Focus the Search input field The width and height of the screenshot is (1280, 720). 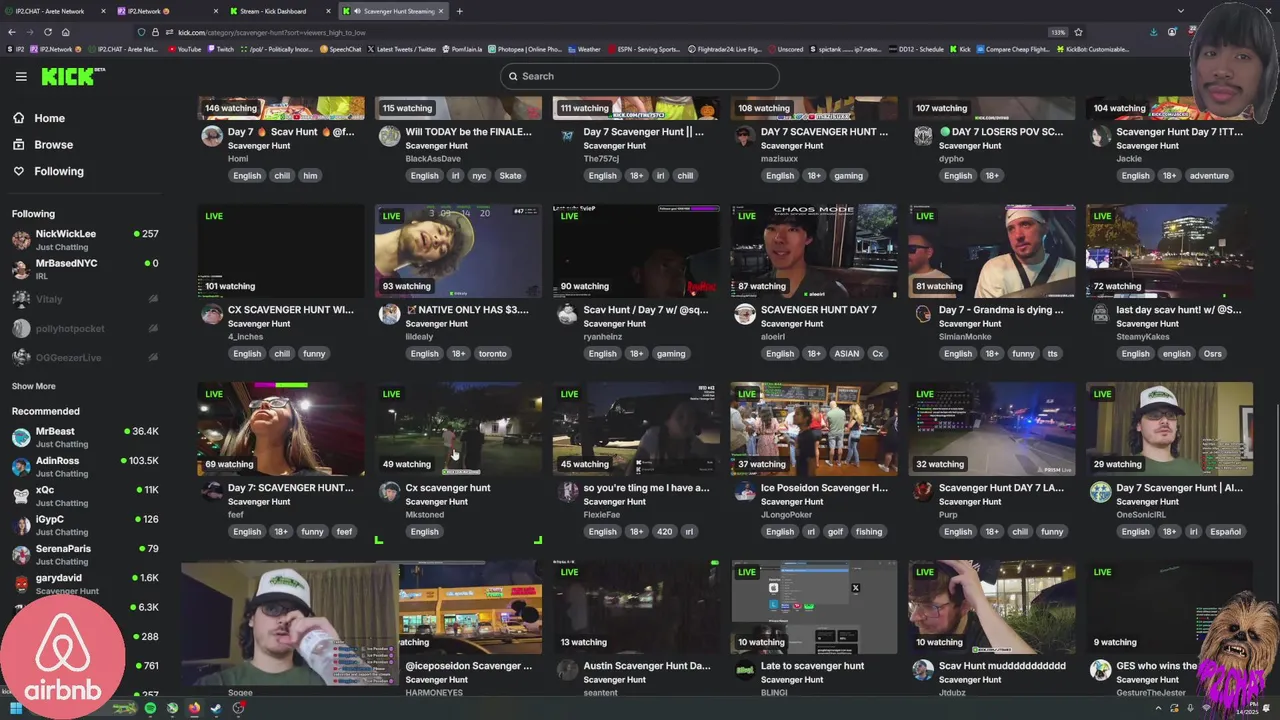tap(640, 76)
